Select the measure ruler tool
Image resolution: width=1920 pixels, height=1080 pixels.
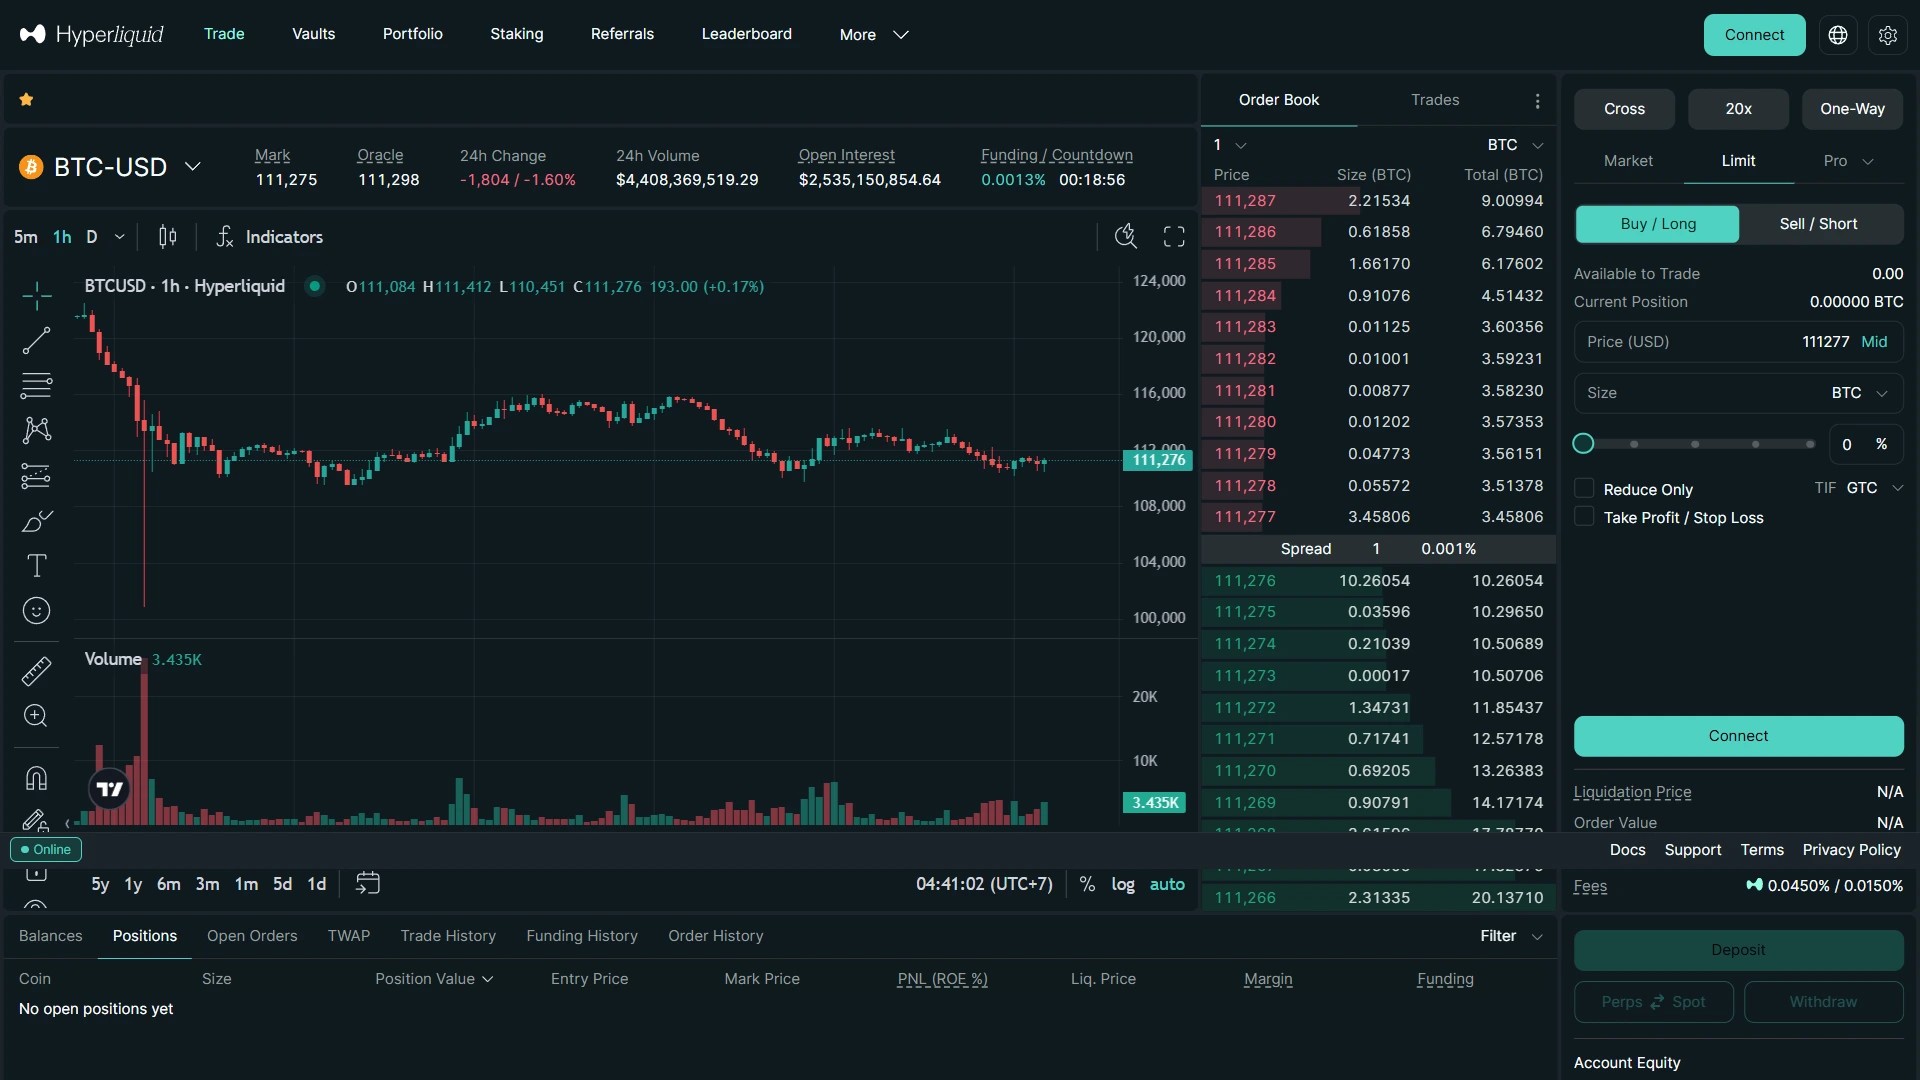click(36, 670)
